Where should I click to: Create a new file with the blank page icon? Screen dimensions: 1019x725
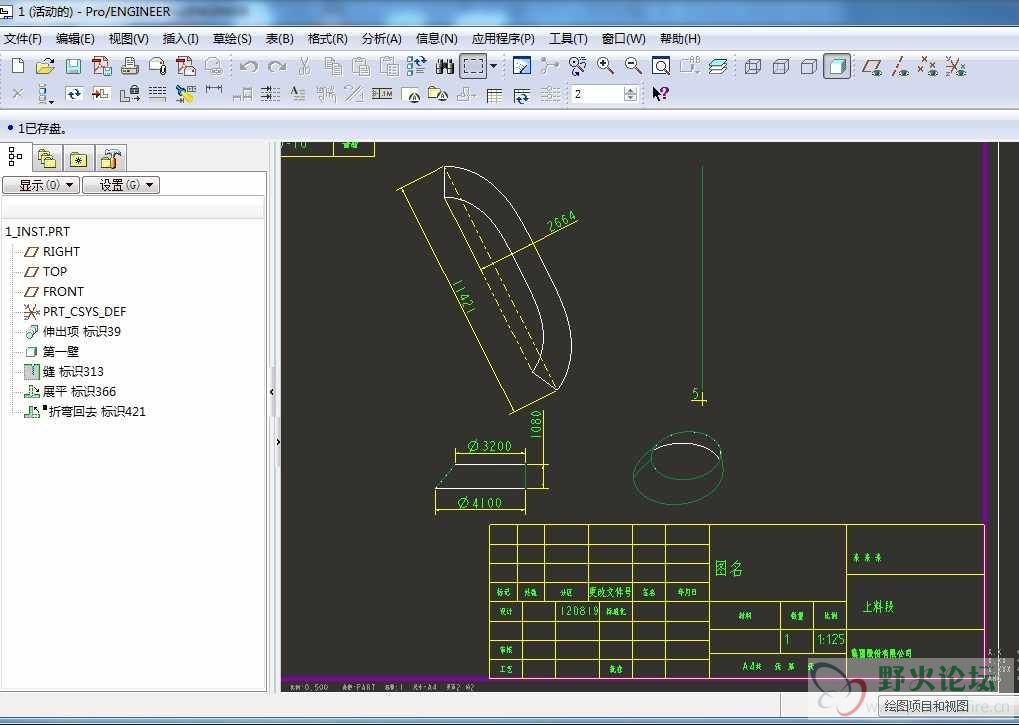point(18,66)
